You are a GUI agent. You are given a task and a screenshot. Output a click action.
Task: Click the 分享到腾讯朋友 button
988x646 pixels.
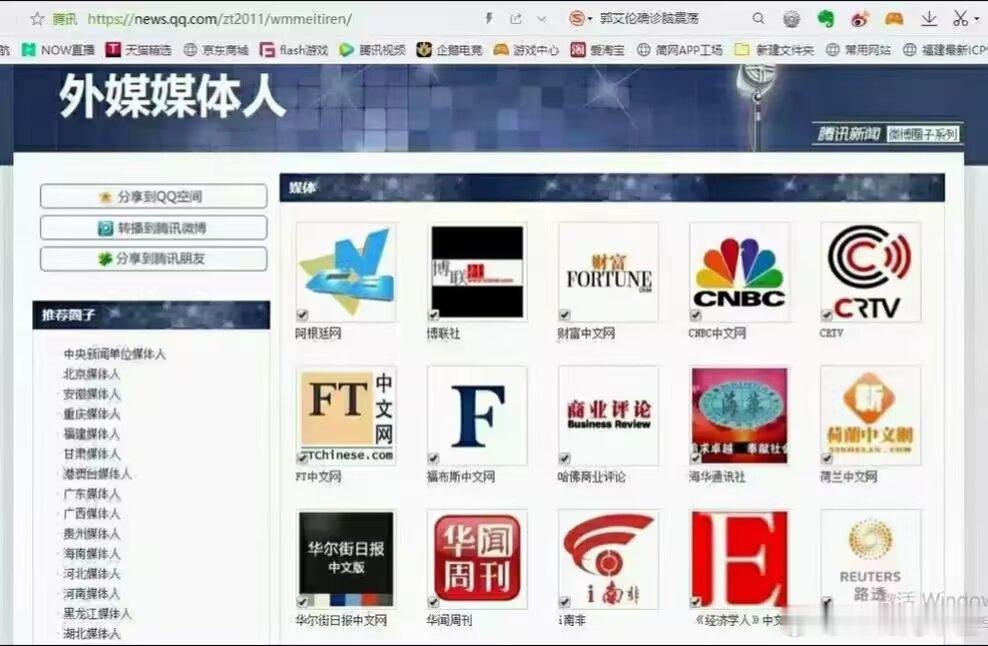point(154,258)
